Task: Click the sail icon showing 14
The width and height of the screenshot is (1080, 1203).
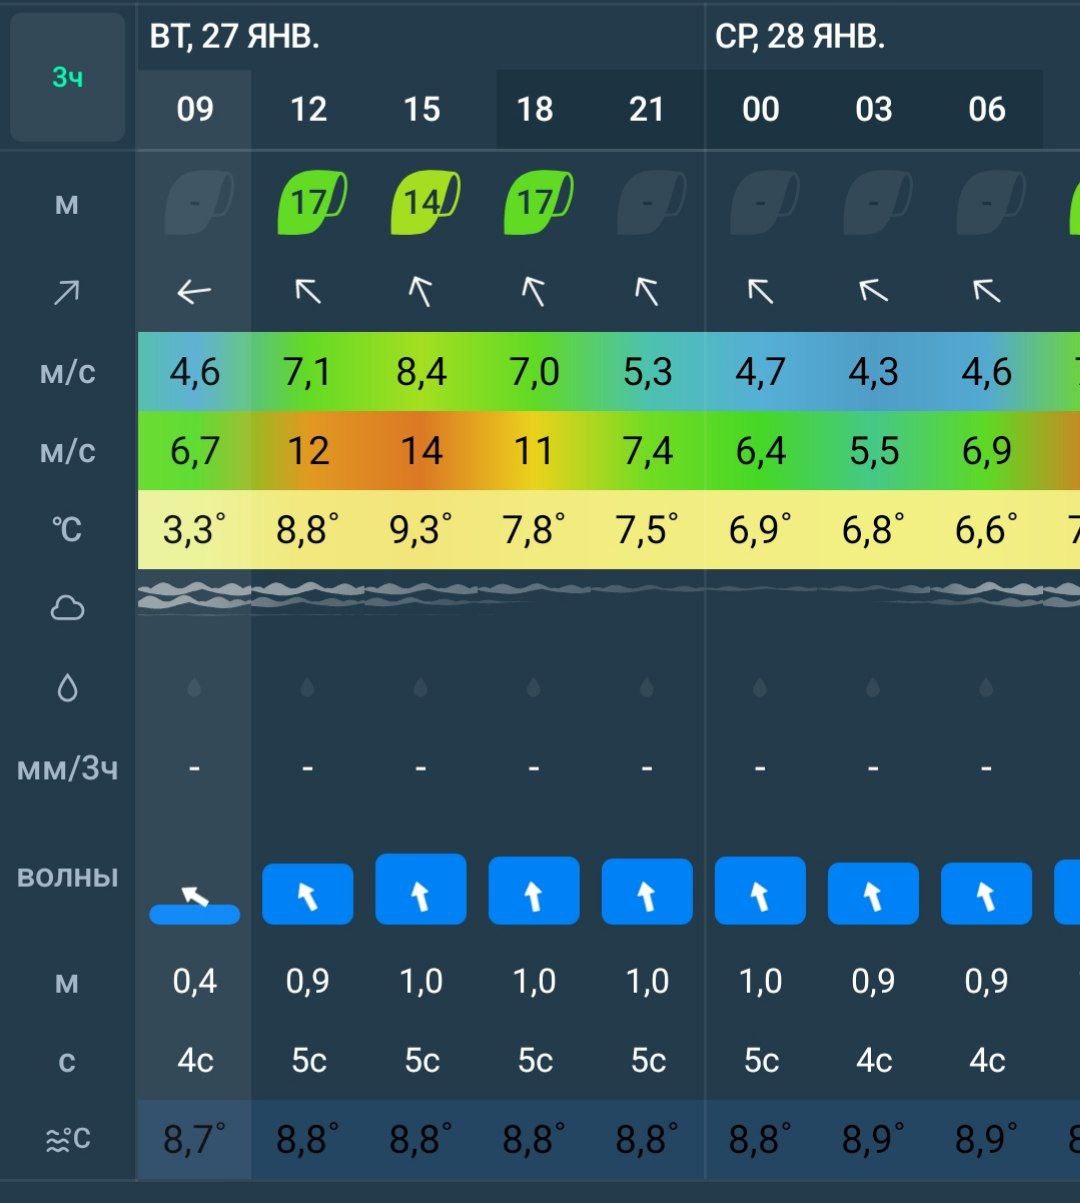Action: 423,203
